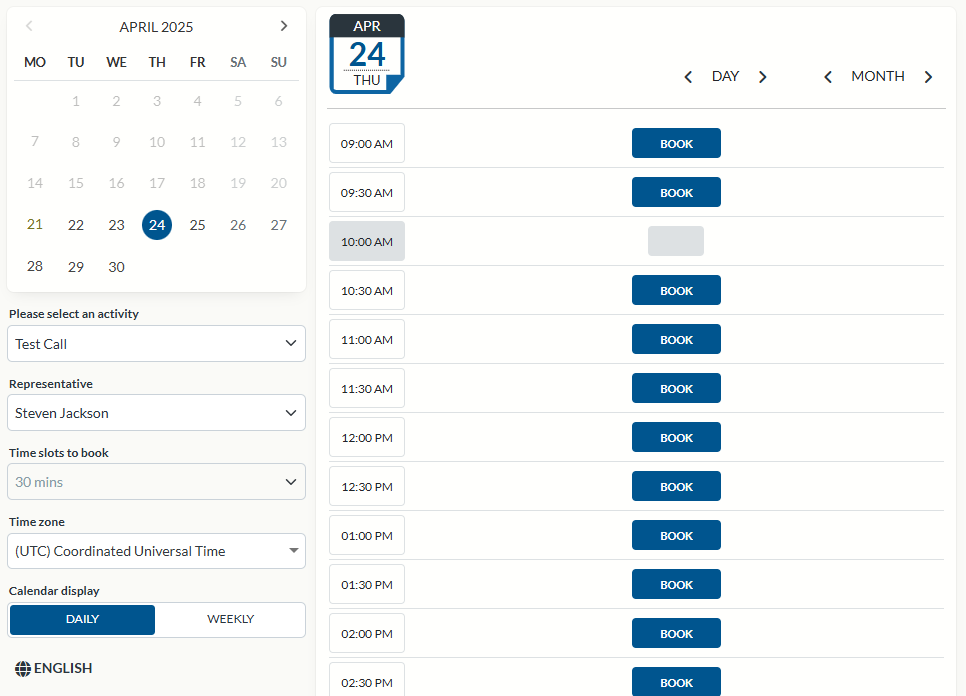
Task: Book the 09:00 AM slot
Action: tap(676, 144)
